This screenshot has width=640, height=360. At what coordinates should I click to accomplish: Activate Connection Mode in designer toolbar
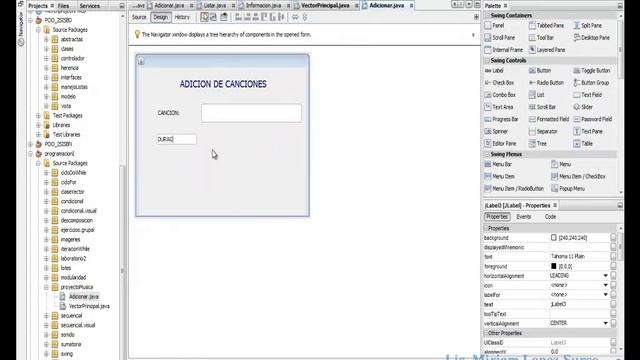[x=213, y=17]
